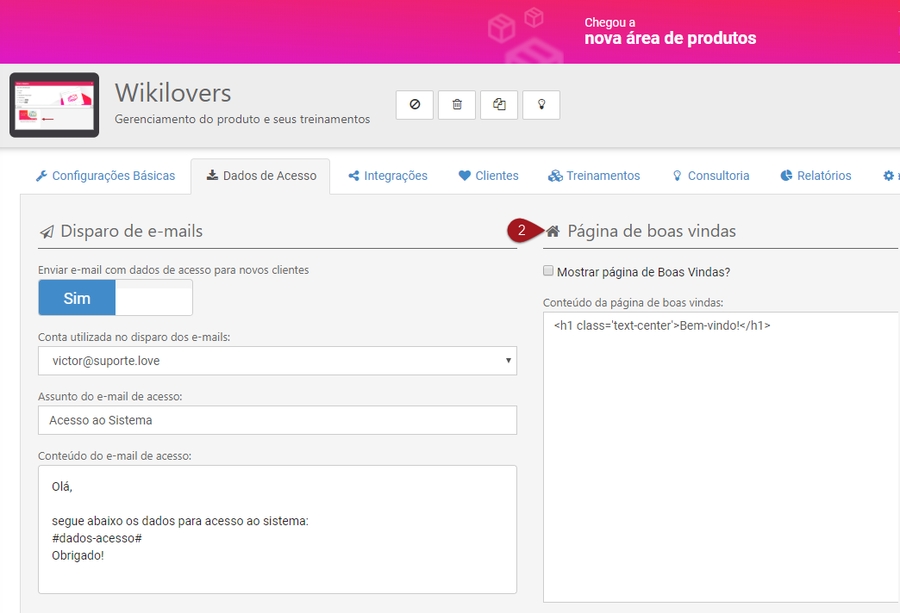Screen dimensions: 900x613
Task: Go to the Clientes tab
Action: 488,176
